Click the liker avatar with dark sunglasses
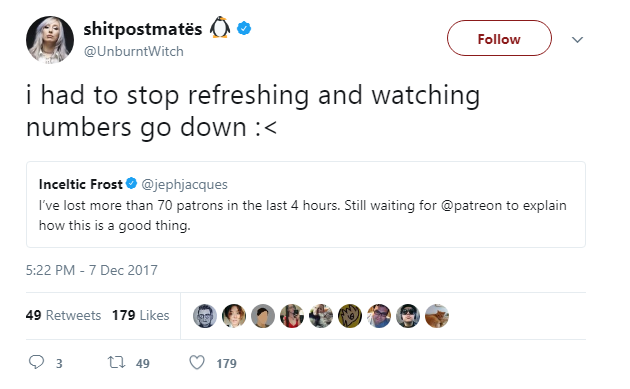This screenshot has height=389, width=630. (x=408, y=316)
